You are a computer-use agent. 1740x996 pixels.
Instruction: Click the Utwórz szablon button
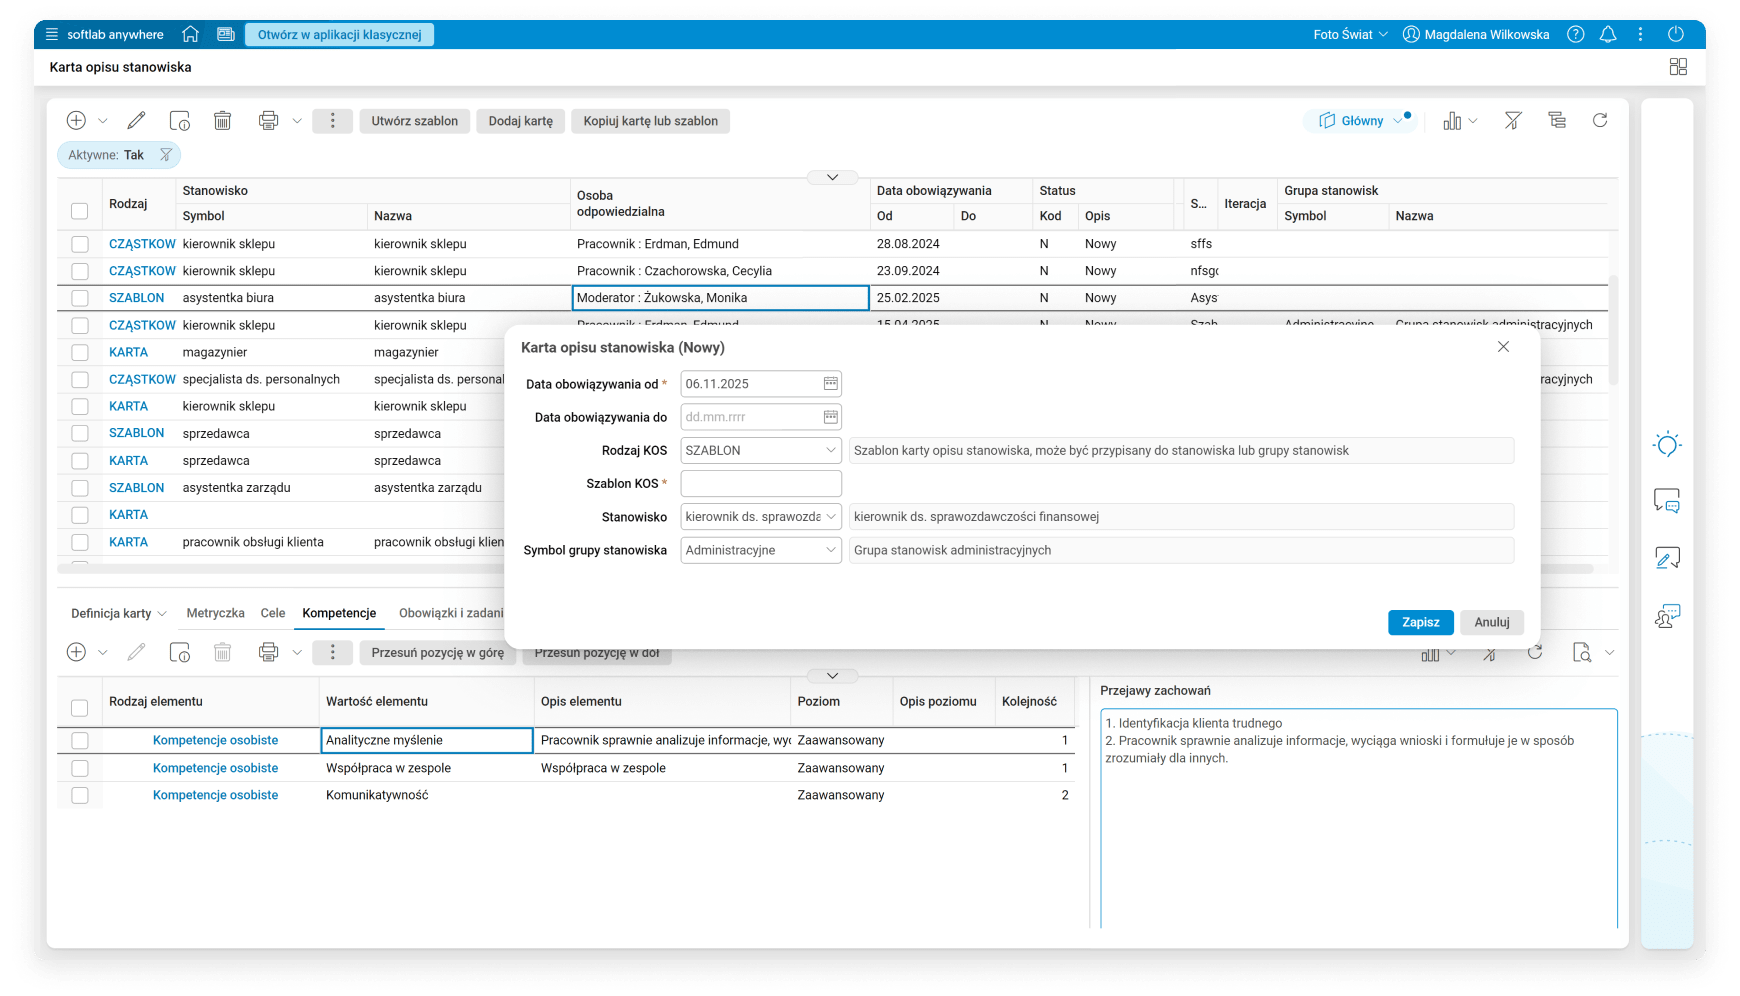pos(414,121)
